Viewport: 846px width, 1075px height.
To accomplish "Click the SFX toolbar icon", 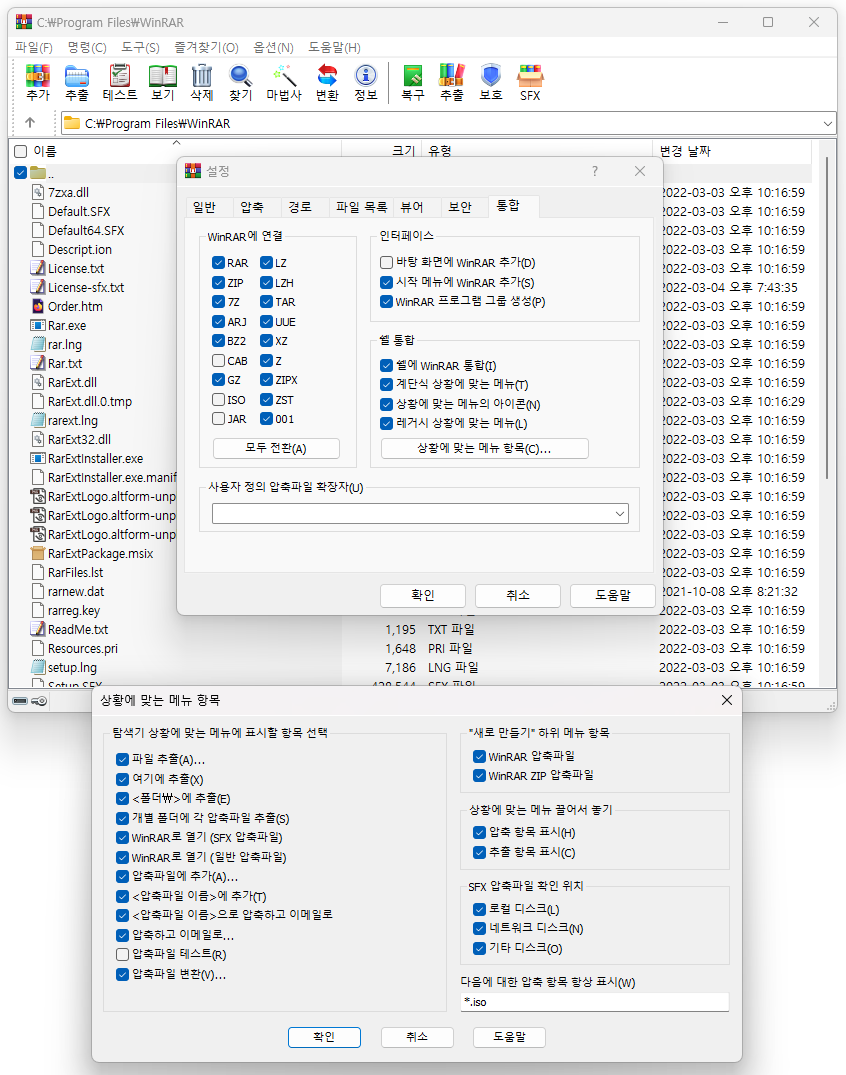I will [x=530, y=82].
